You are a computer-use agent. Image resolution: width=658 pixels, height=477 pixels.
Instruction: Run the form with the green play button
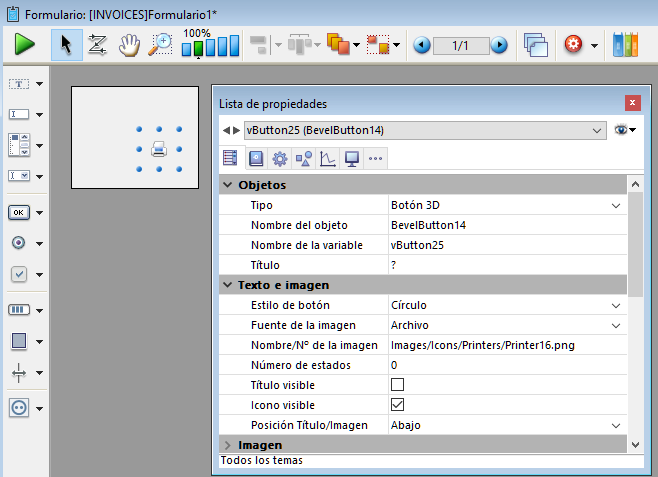[25, 45]
